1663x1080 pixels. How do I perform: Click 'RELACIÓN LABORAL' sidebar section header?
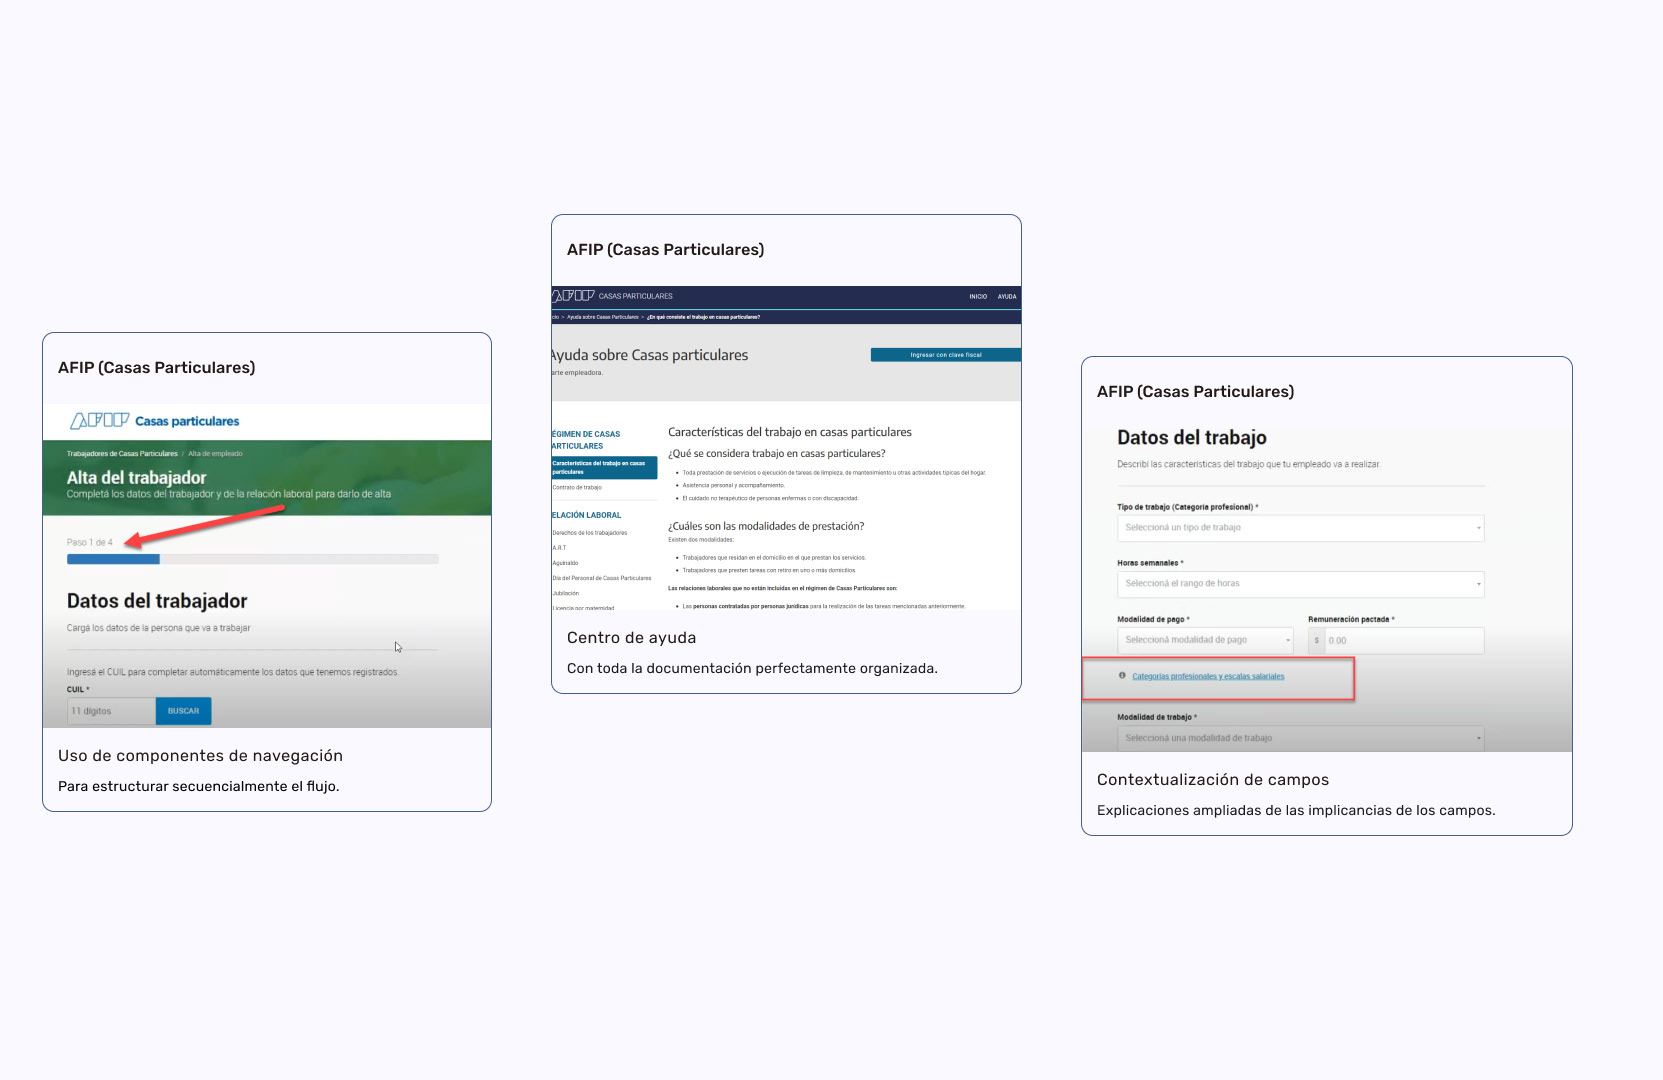point(587,515)
